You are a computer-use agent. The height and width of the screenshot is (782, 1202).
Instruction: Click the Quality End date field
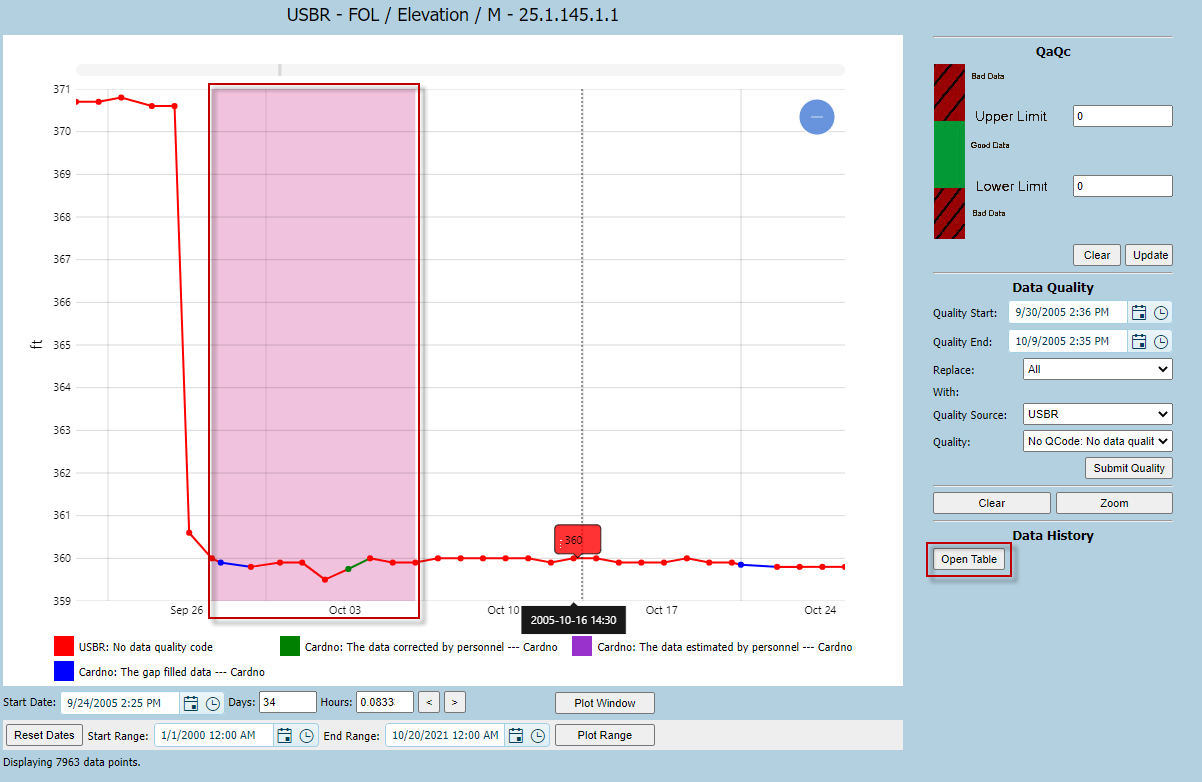pyautogui.click(x=1068, y=341)
